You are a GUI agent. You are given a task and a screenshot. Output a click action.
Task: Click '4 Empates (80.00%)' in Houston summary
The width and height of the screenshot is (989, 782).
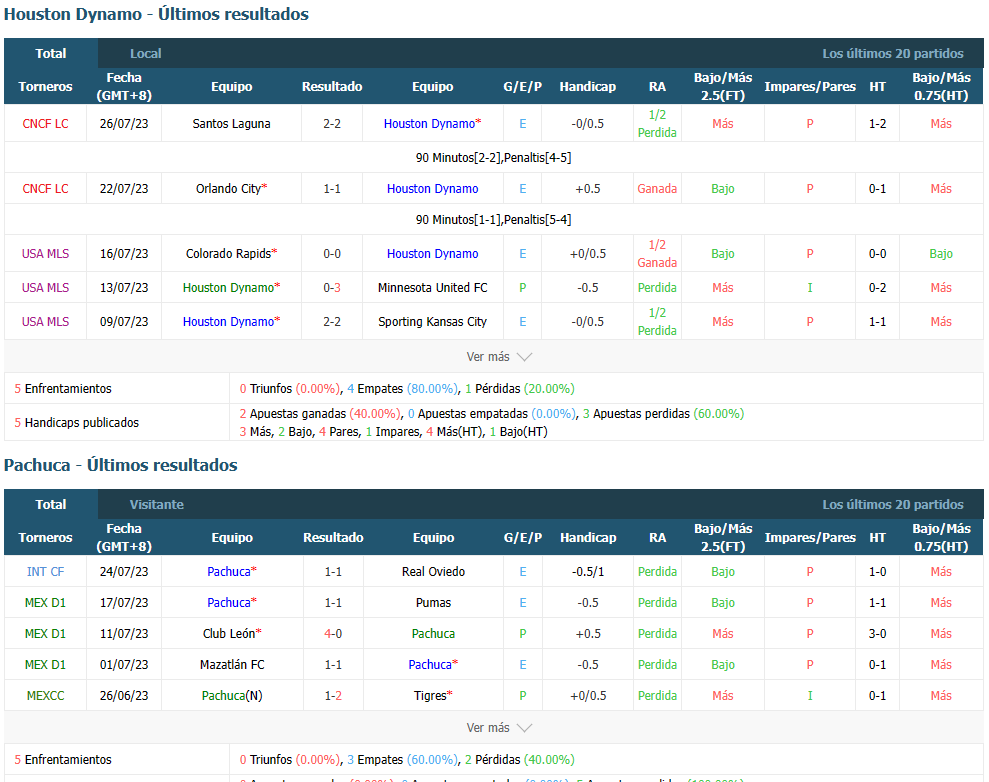(402, 388)
